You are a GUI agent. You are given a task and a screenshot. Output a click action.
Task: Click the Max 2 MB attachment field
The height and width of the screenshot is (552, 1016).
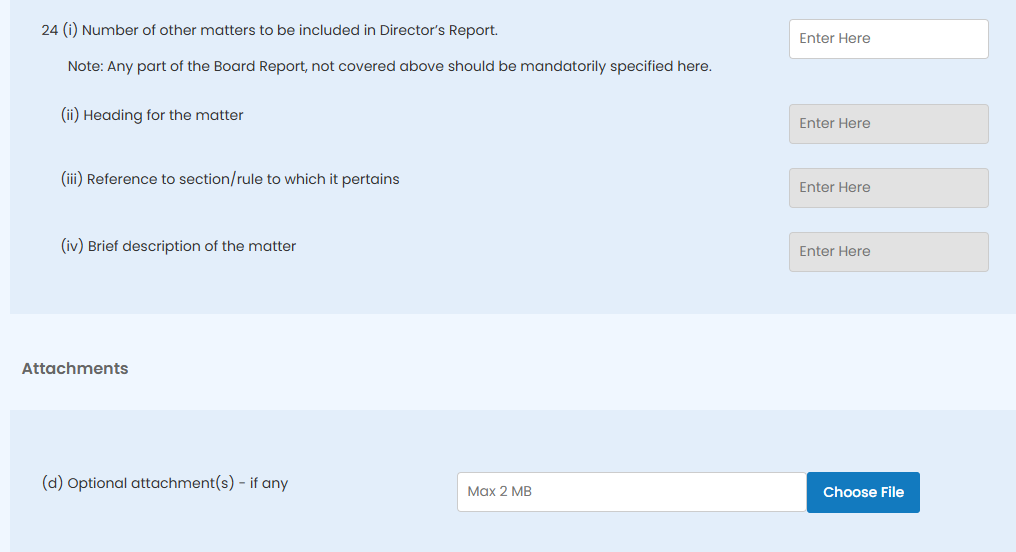point(631,492)
